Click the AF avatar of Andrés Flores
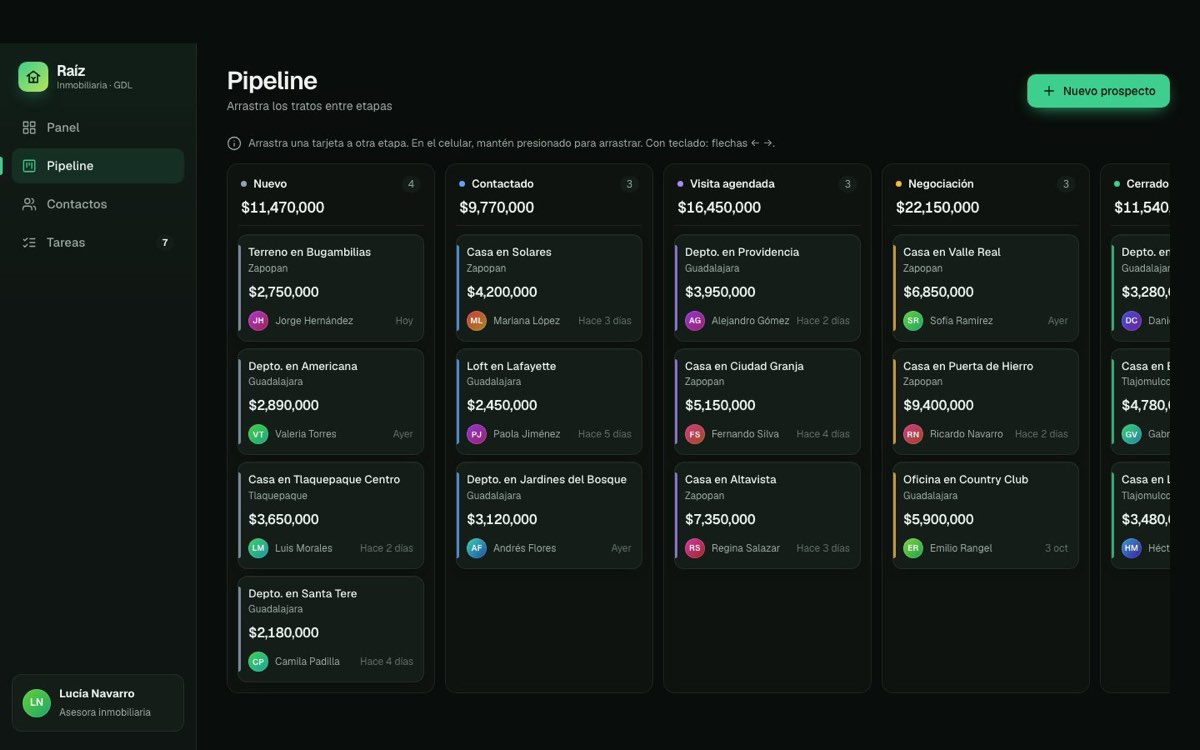This screenshot has height=750, width=1200. [477, 548]
